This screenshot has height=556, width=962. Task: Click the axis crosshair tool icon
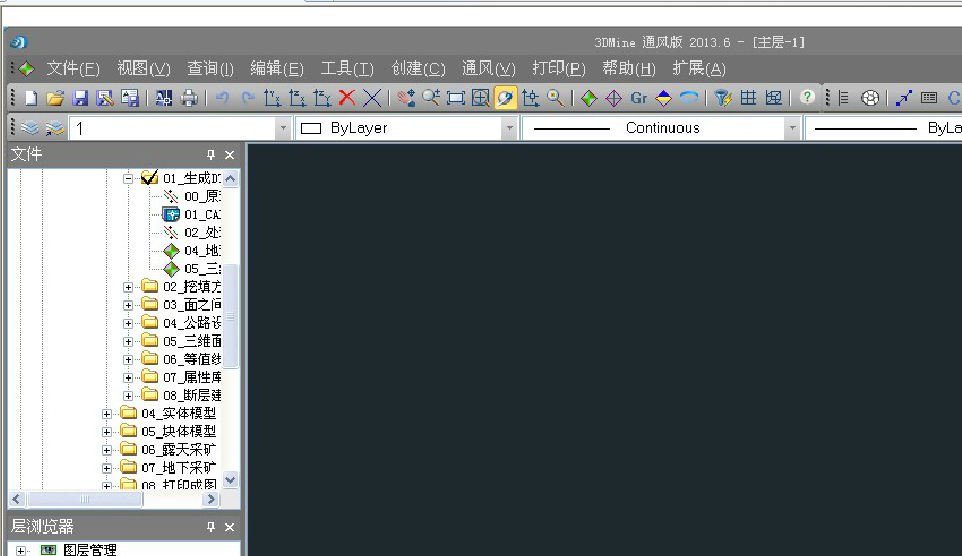(531, 98)
